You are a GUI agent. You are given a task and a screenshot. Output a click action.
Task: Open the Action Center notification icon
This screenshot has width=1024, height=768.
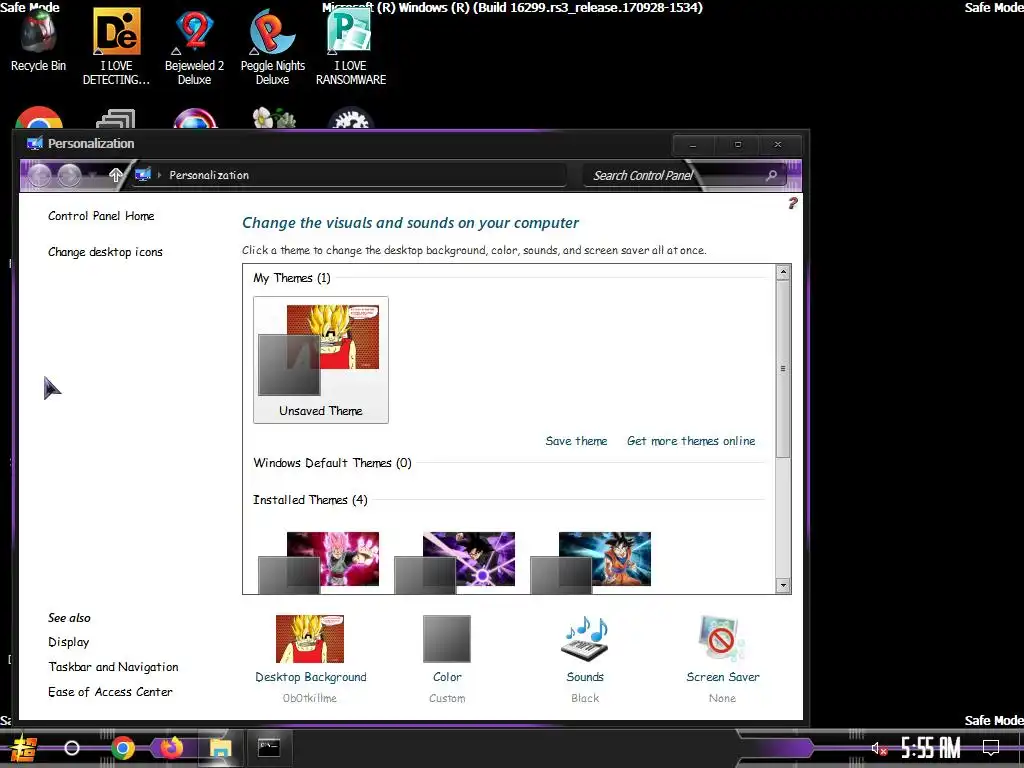991,748
